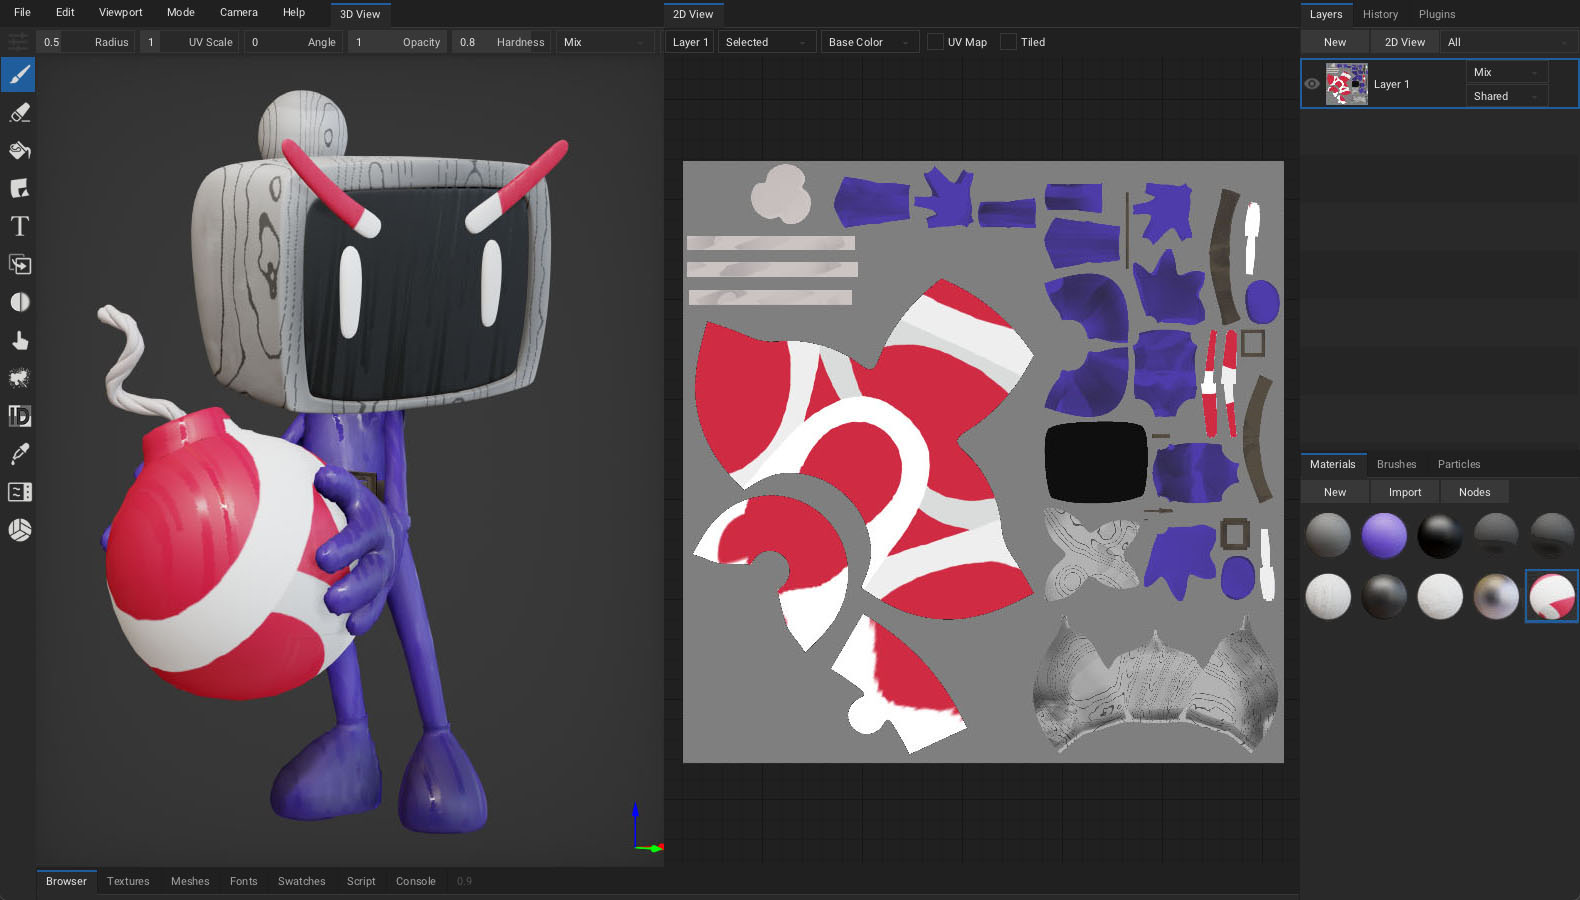
Task: Activate the eyedropper Picker tool
Action: pos(19,454)
